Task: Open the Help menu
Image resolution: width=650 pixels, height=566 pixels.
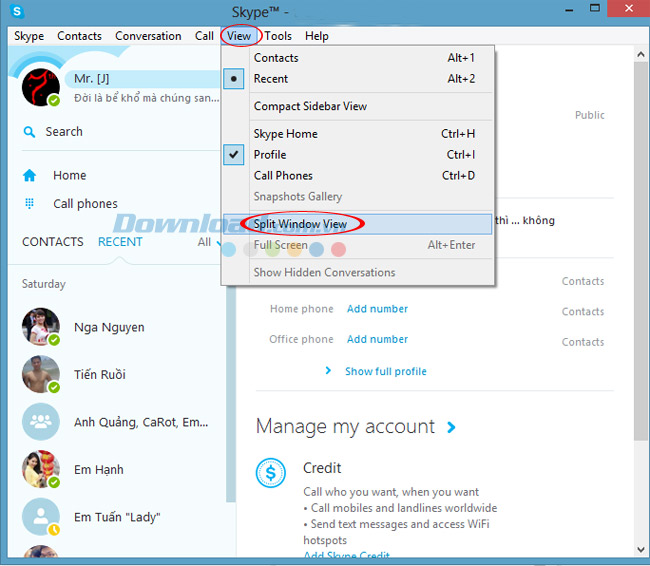Action: tap(317, 36)
